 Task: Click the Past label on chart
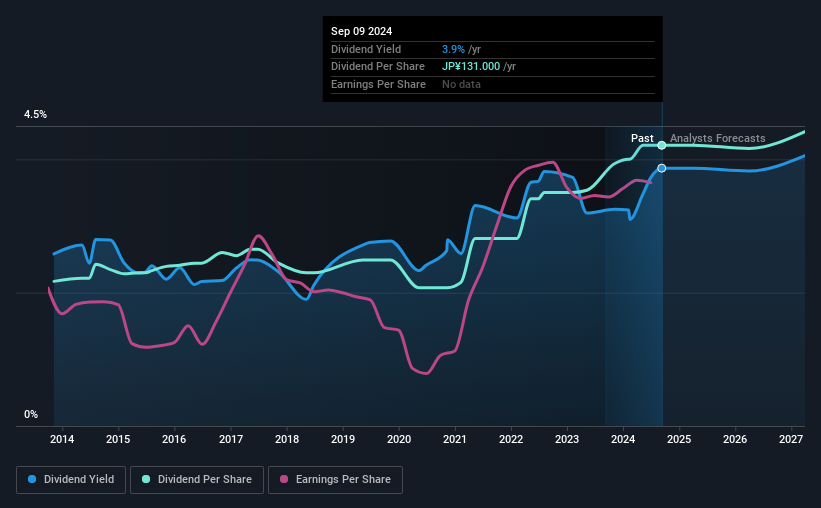click(642, 138)
